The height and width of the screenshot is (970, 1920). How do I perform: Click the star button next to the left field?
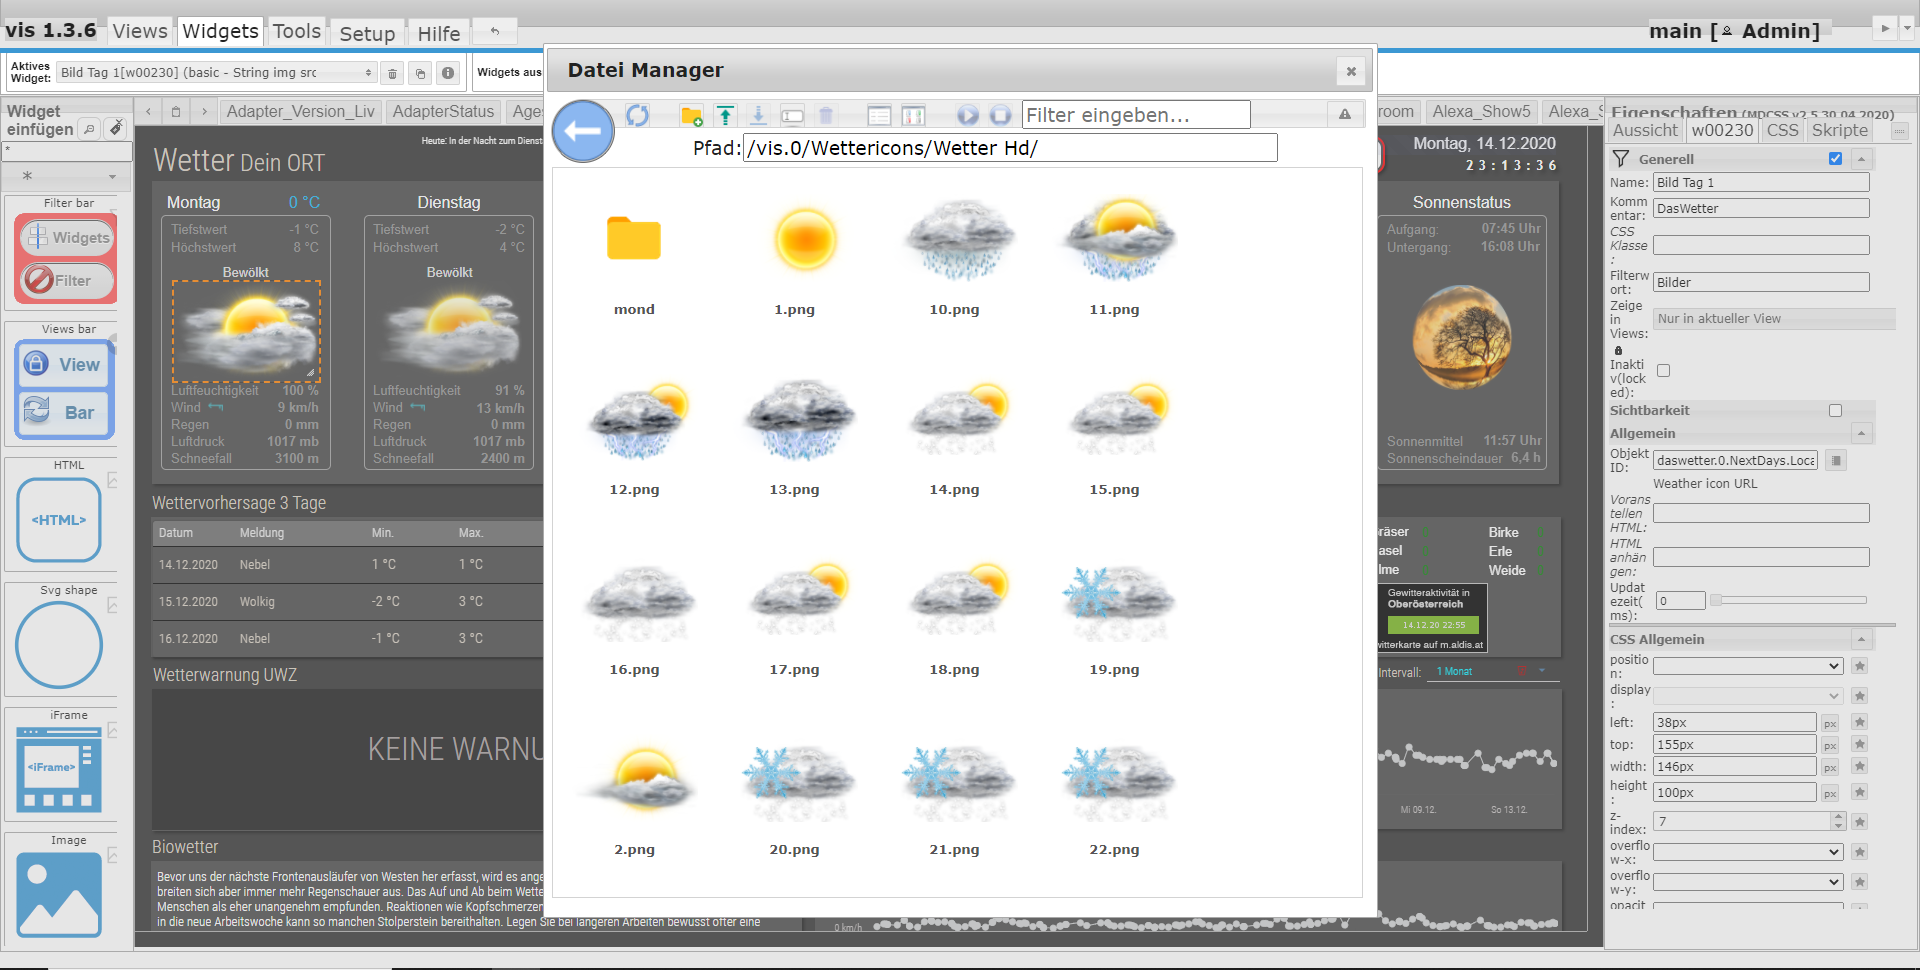pos(1860,722)
